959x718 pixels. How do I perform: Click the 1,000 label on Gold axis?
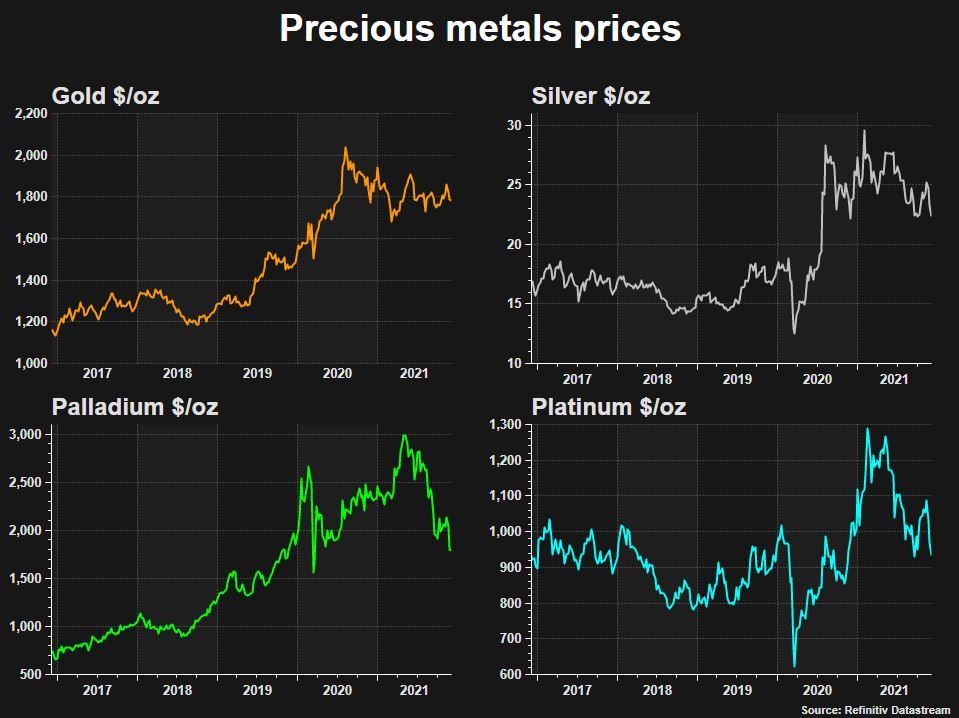coord(31,363)
